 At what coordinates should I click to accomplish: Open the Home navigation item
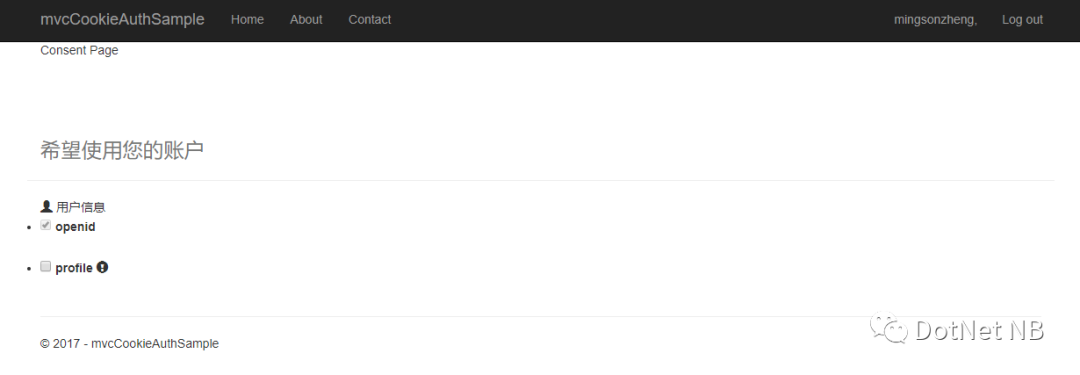tap(247, 20)
